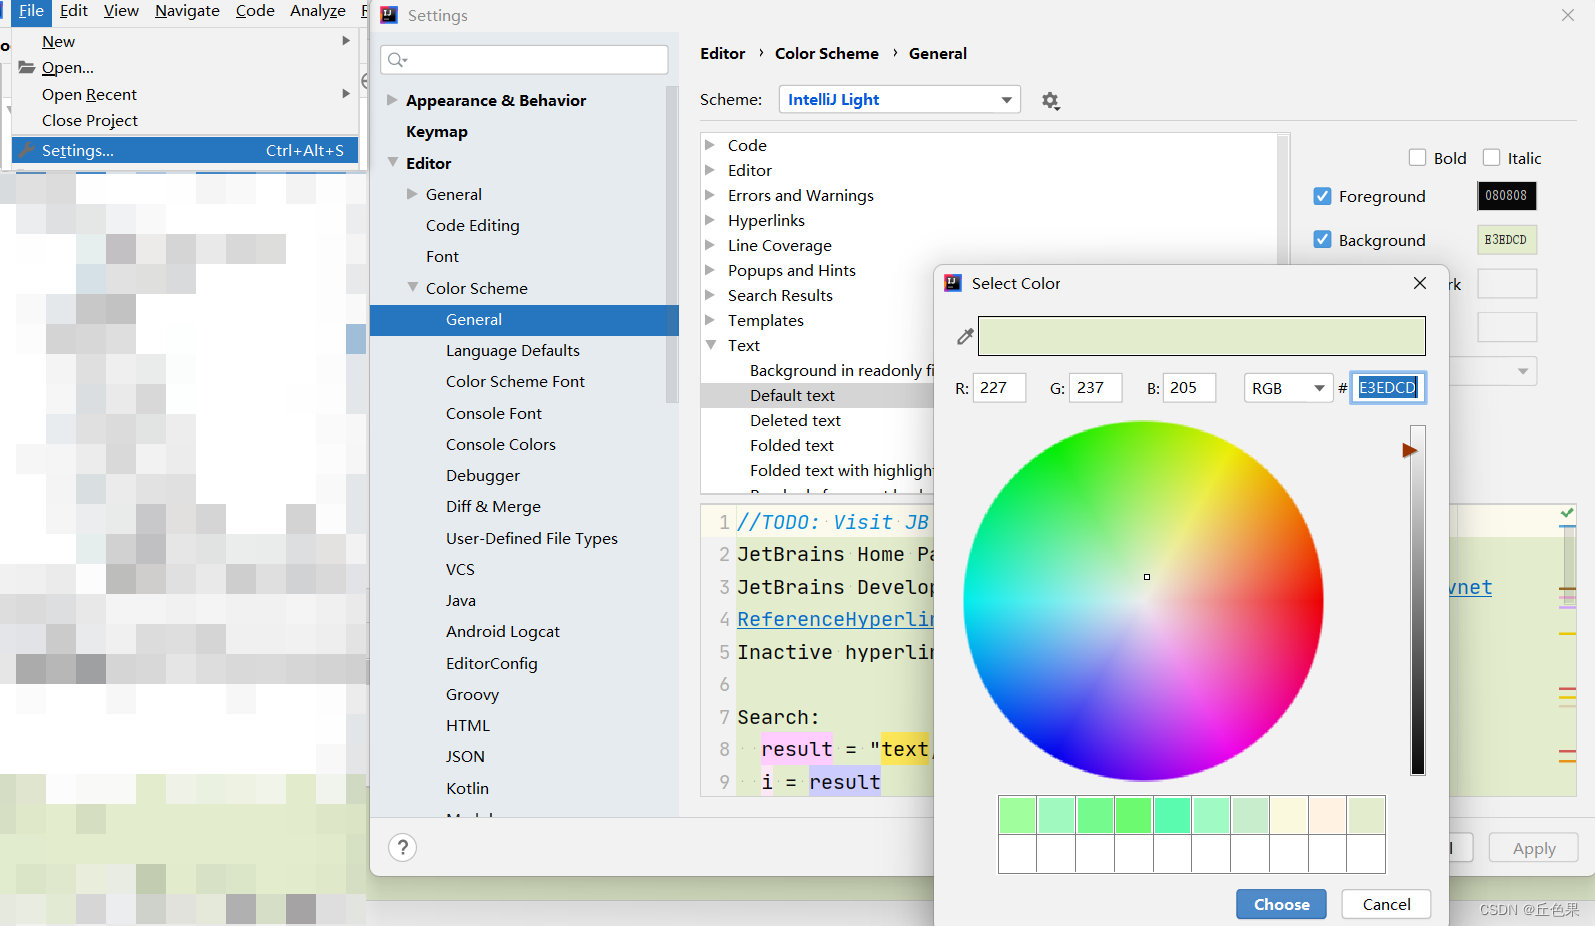Collapse the Color Scheme tree node

click(412, 287)
